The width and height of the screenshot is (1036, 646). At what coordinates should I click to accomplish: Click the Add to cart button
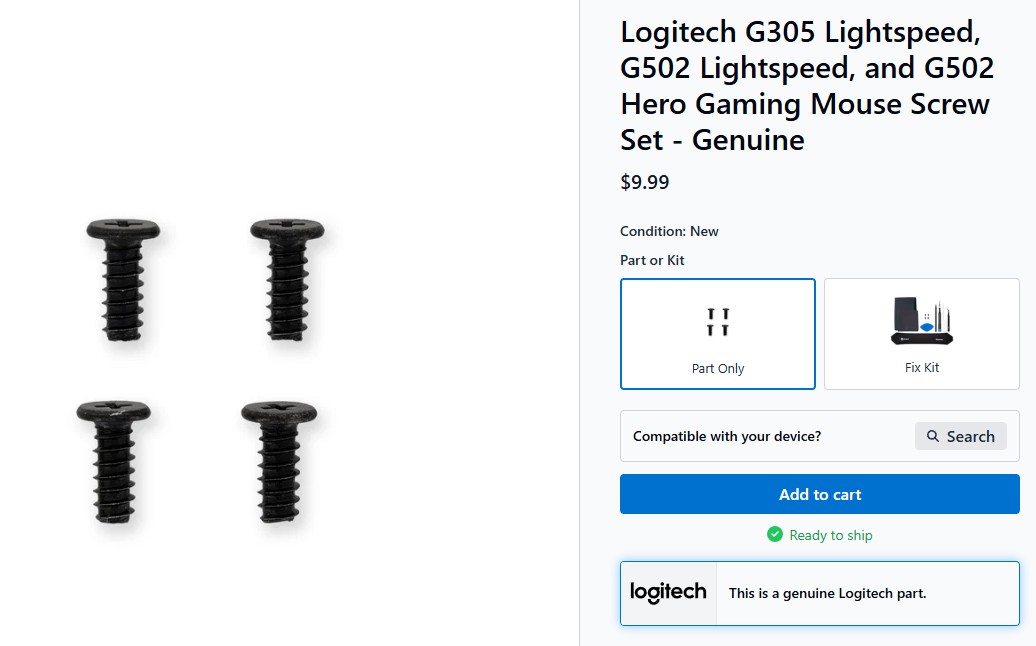tap(819, 493)
